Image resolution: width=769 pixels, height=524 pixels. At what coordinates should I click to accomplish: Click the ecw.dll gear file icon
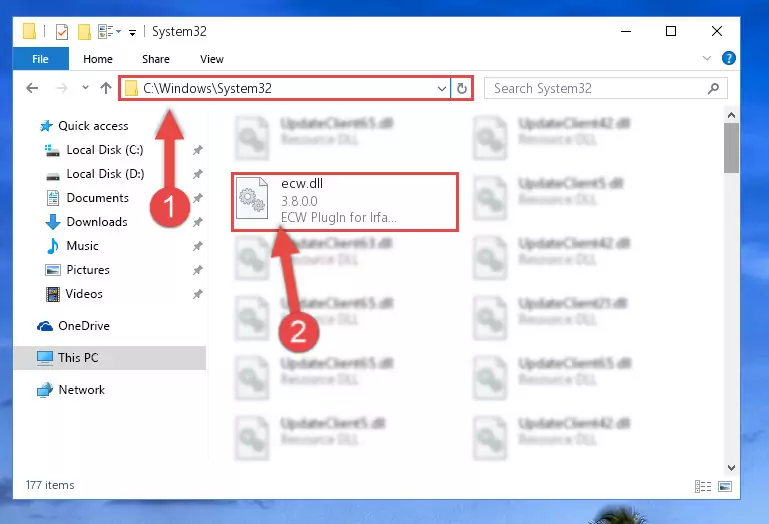(252, 198)
